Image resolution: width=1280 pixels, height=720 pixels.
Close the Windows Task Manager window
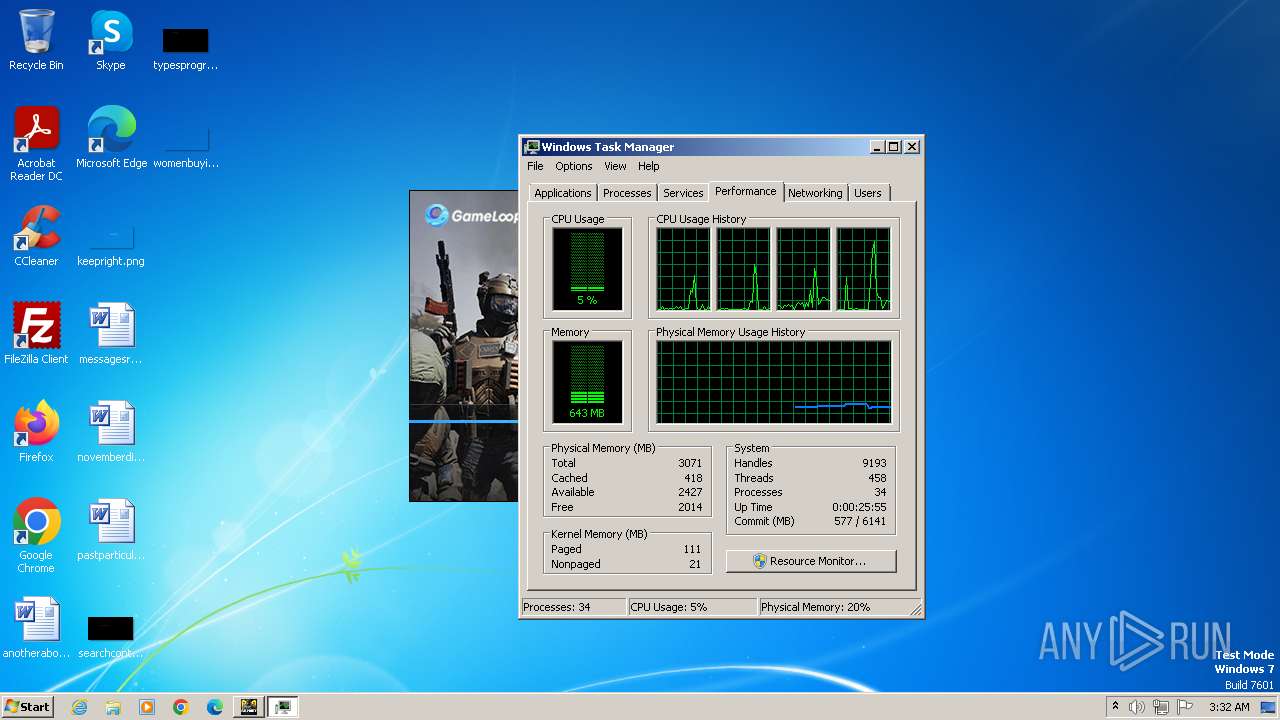coord(911,147)
